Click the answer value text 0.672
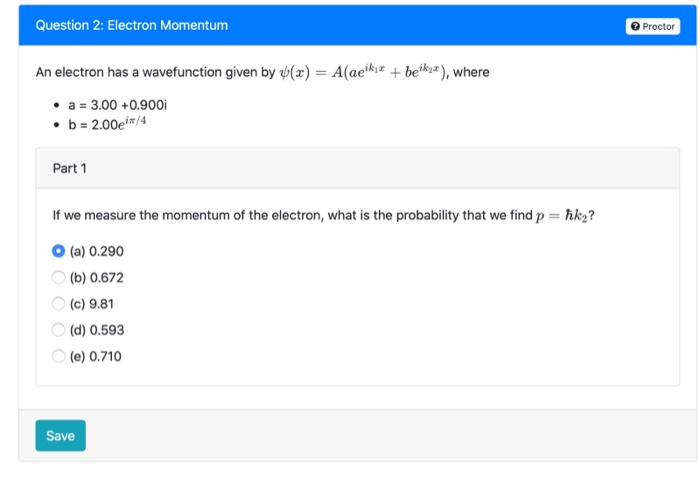The height and width of the screenshot is (478, 700). tap(106, 277)
